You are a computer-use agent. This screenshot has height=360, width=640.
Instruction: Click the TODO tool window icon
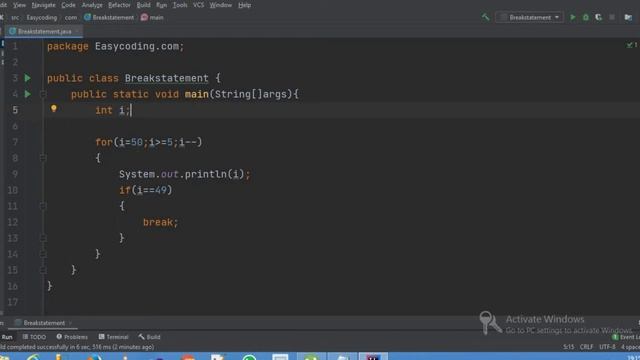[25, 337]
